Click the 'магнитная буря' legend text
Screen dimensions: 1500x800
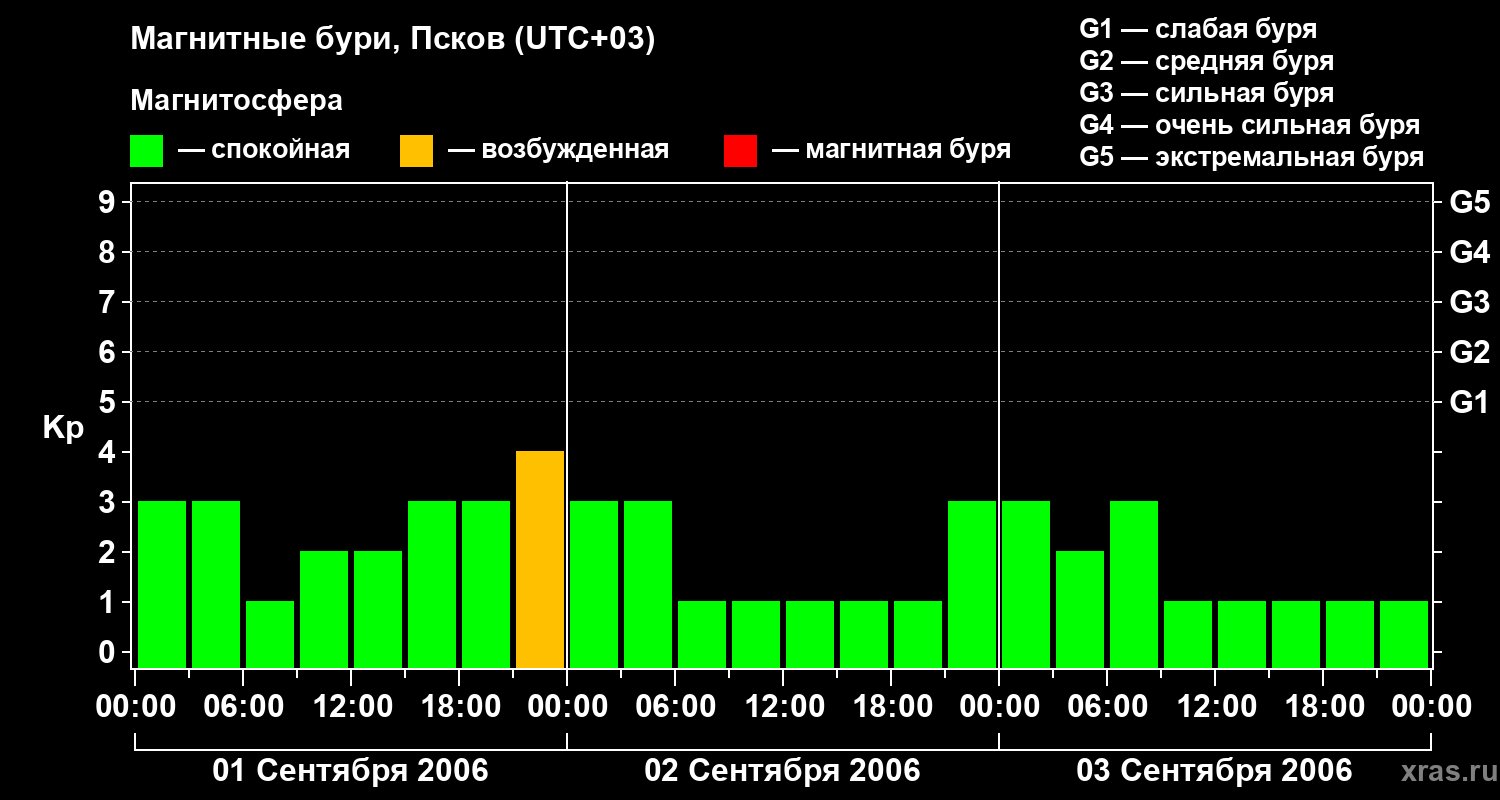point(908,151)
